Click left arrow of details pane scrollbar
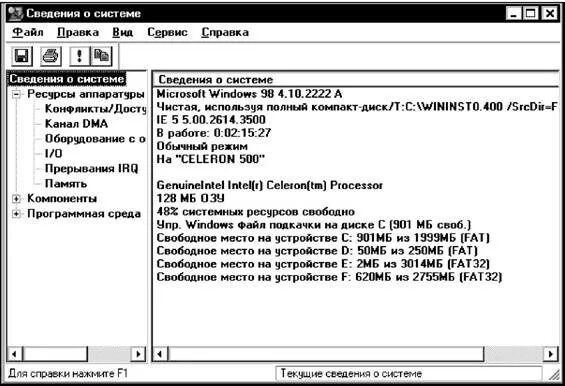 [160, 354]
